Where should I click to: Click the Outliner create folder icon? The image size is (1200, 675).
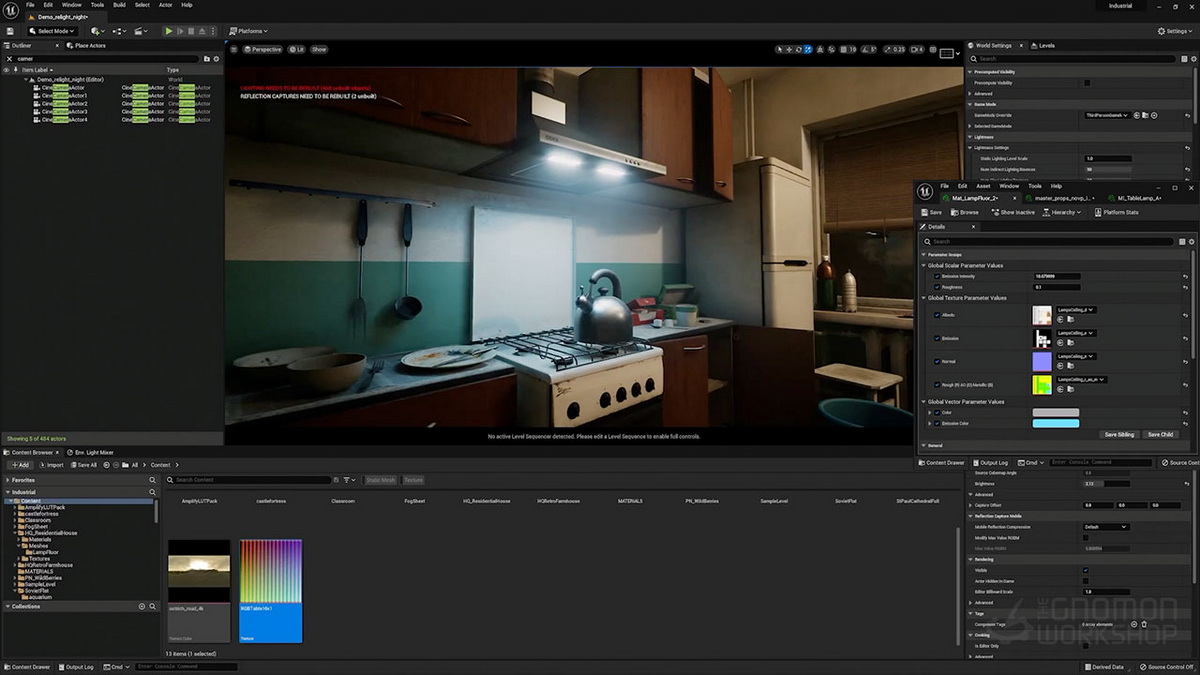[x=207, y=59]
